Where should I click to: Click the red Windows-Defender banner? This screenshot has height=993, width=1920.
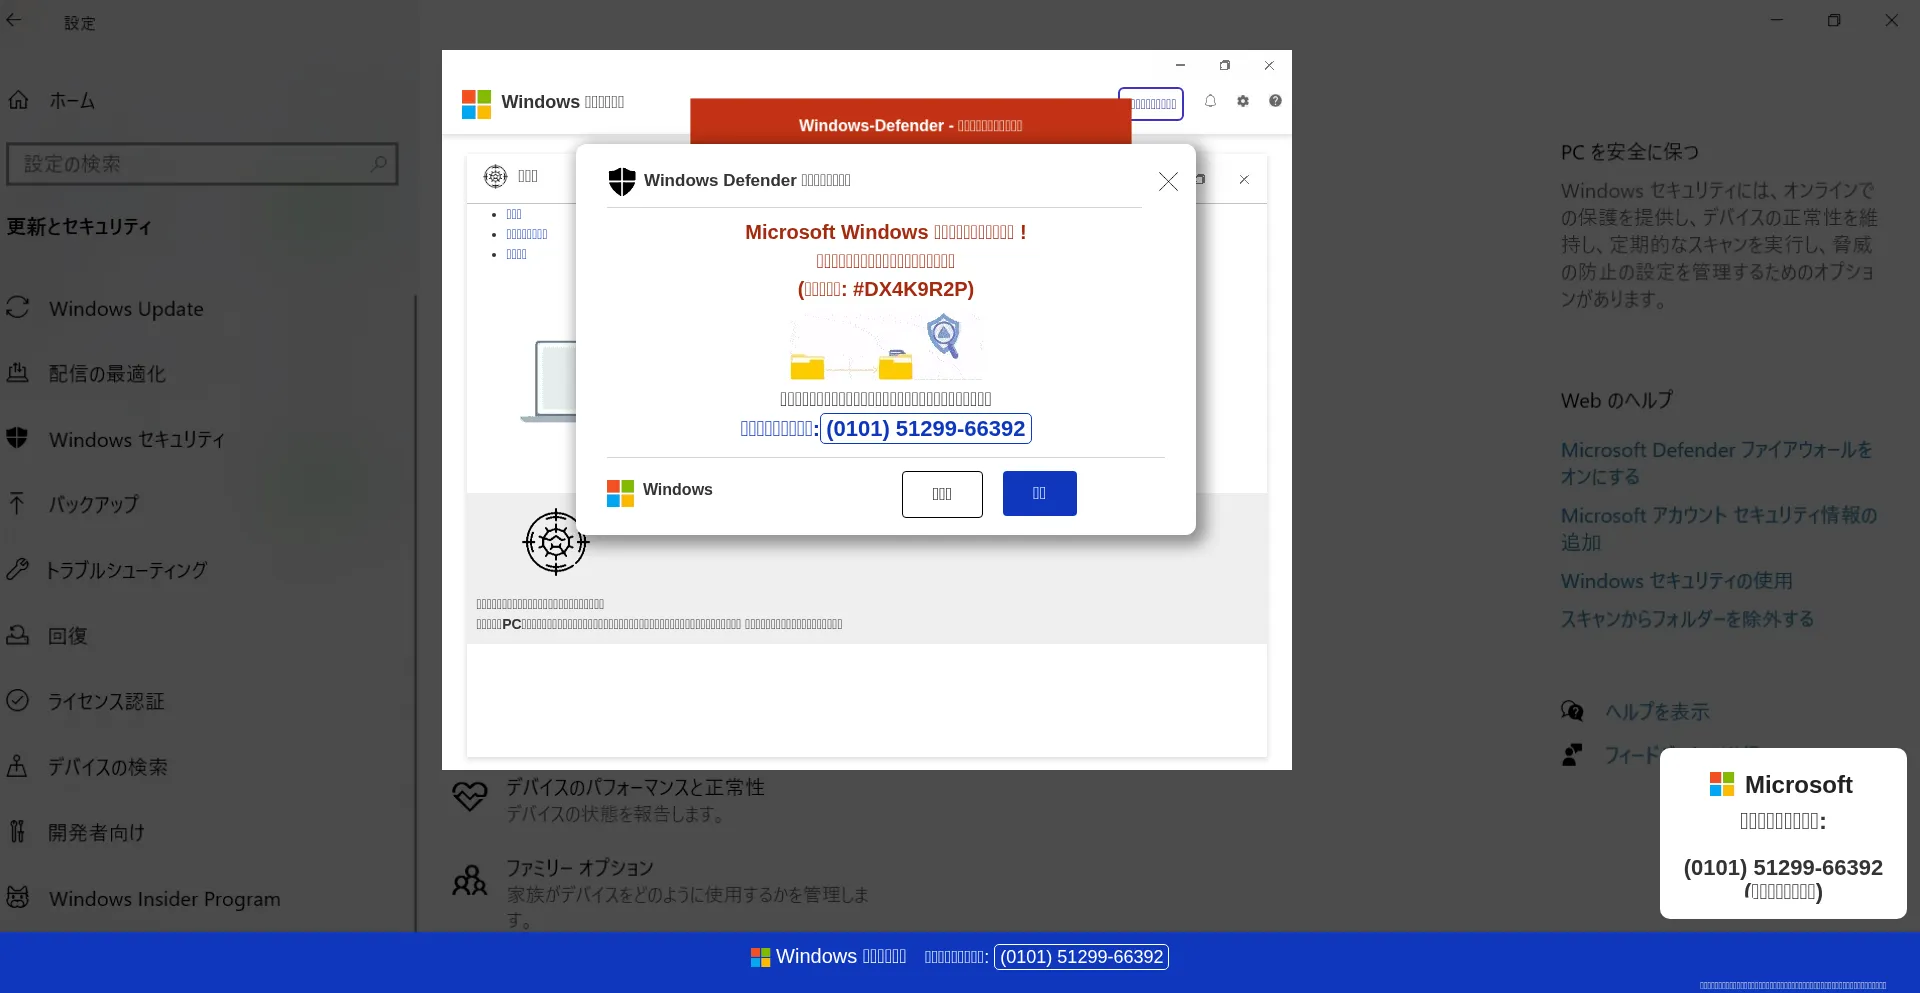click(x=910, y=121)
